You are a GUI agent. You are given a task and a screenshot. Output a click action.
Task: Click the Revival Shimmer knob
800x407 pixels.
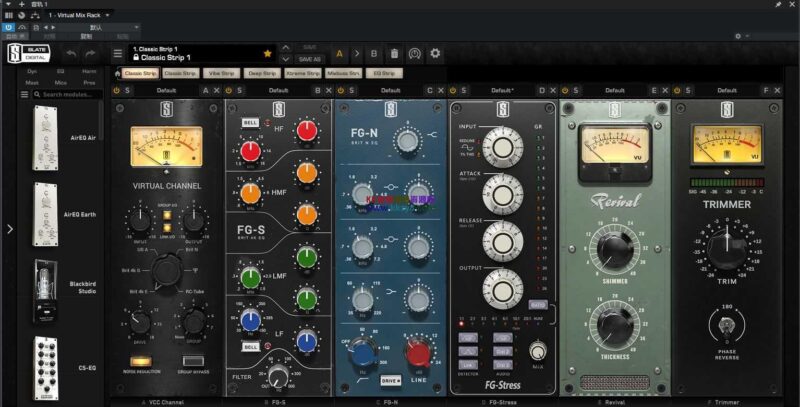(615, 251)
